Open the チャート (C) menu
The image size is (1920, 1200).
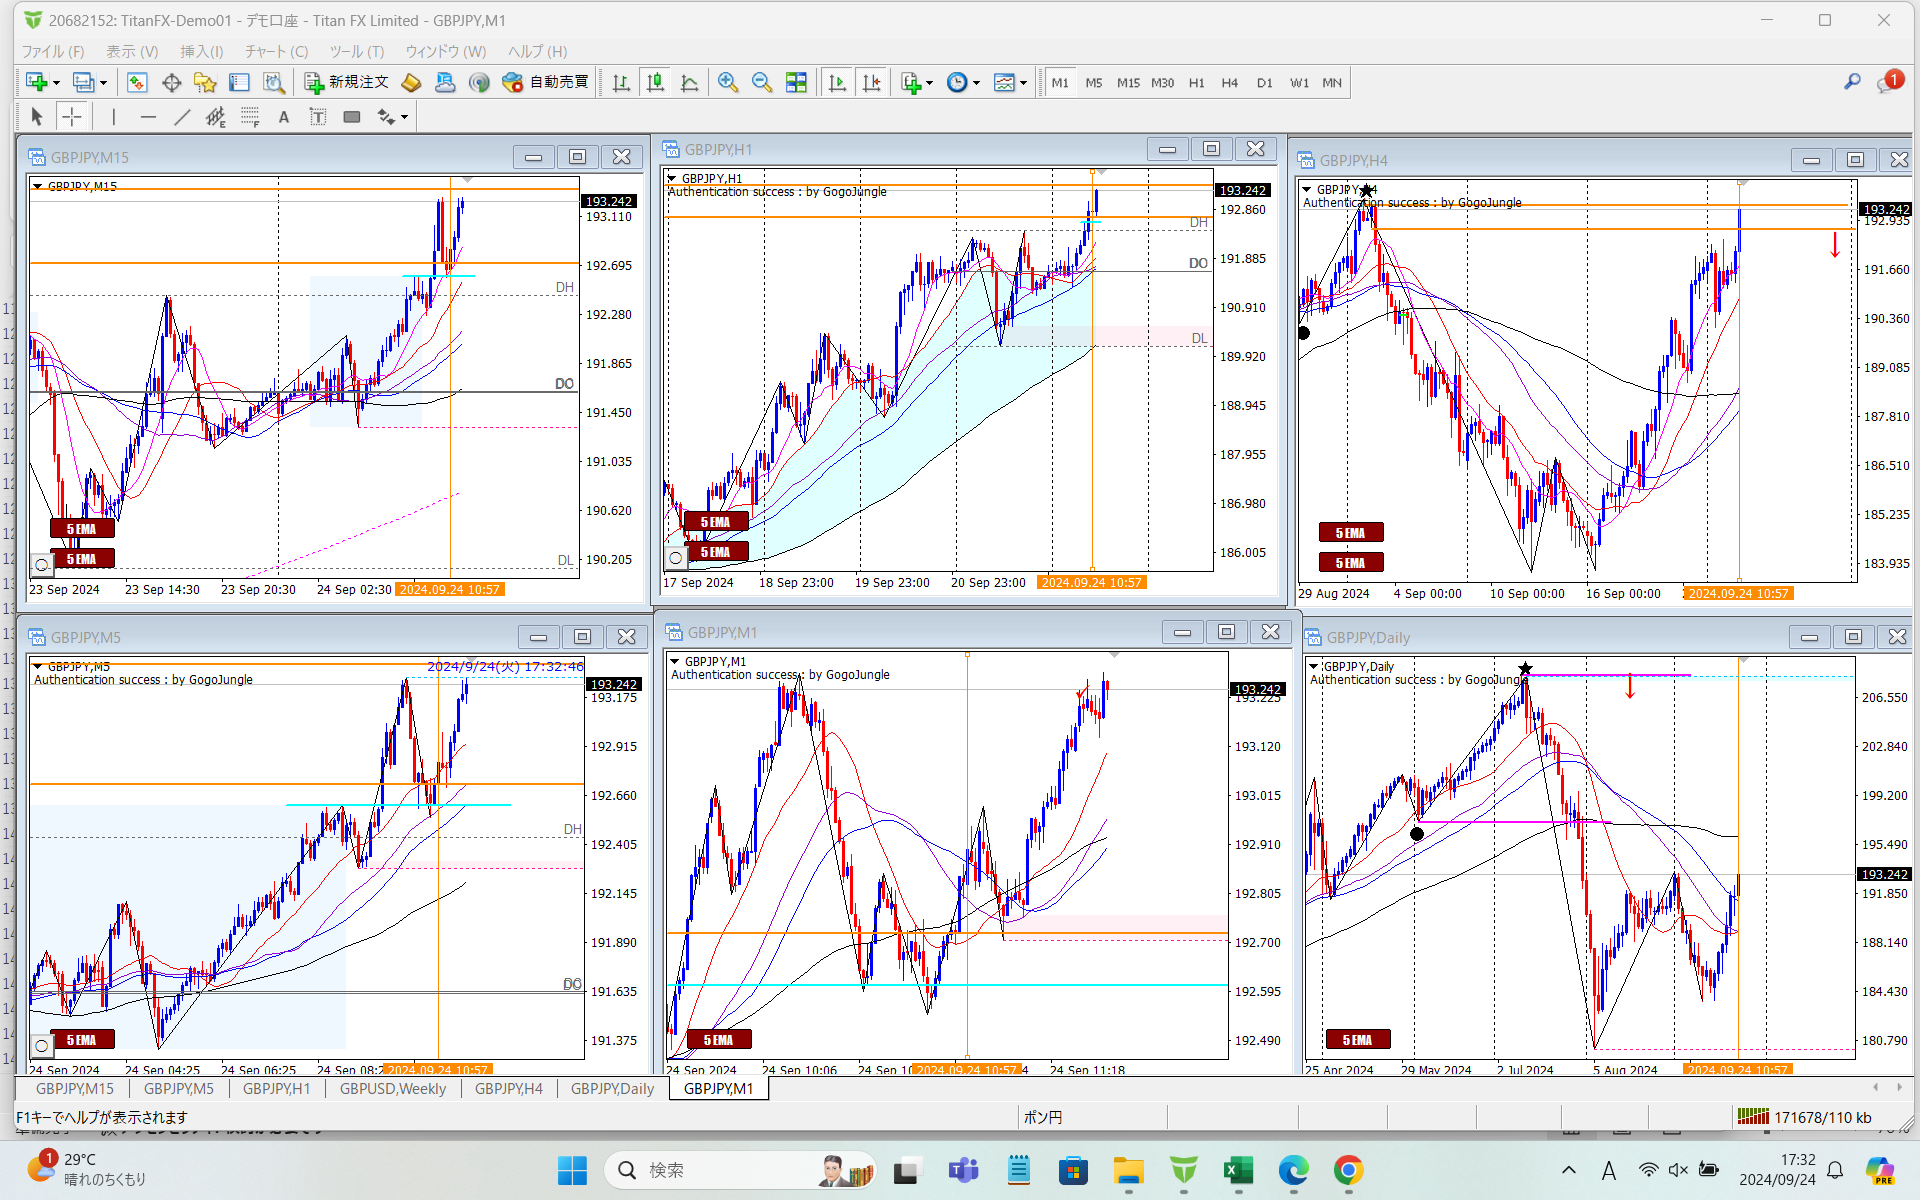[276, 51]
